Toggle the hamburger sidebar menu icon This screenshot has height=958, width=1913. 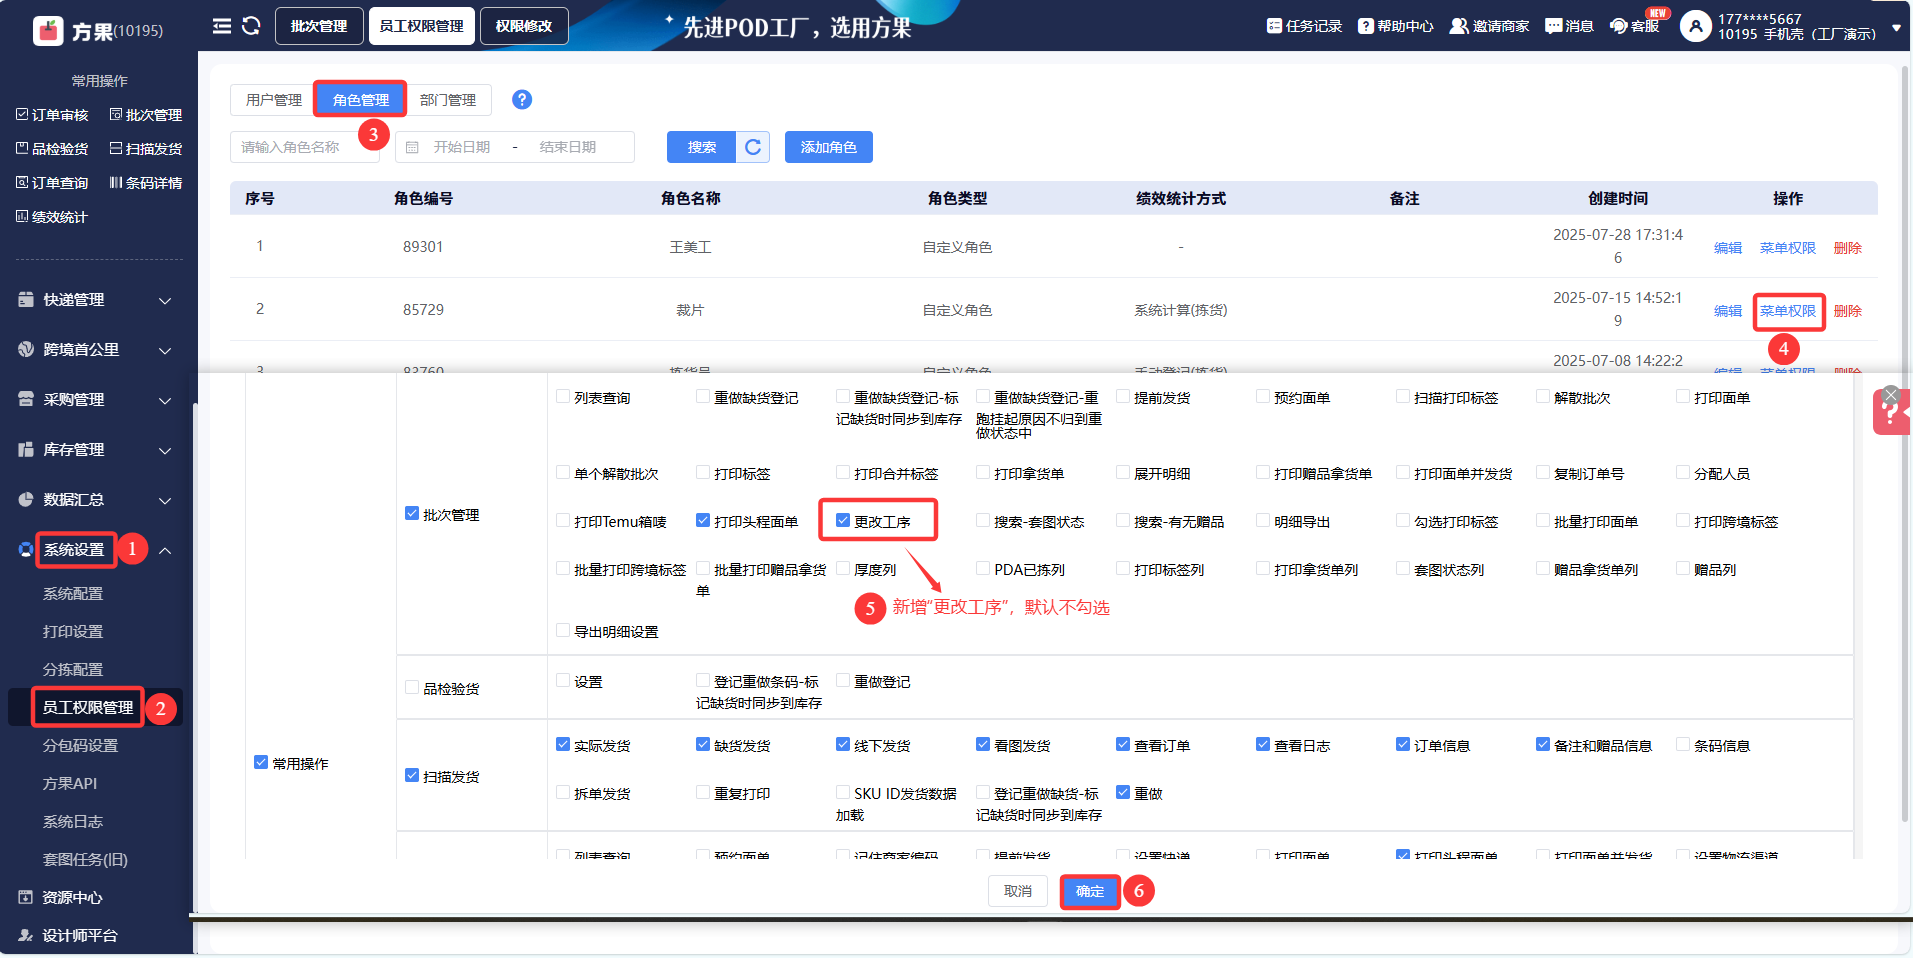(222, 26)
